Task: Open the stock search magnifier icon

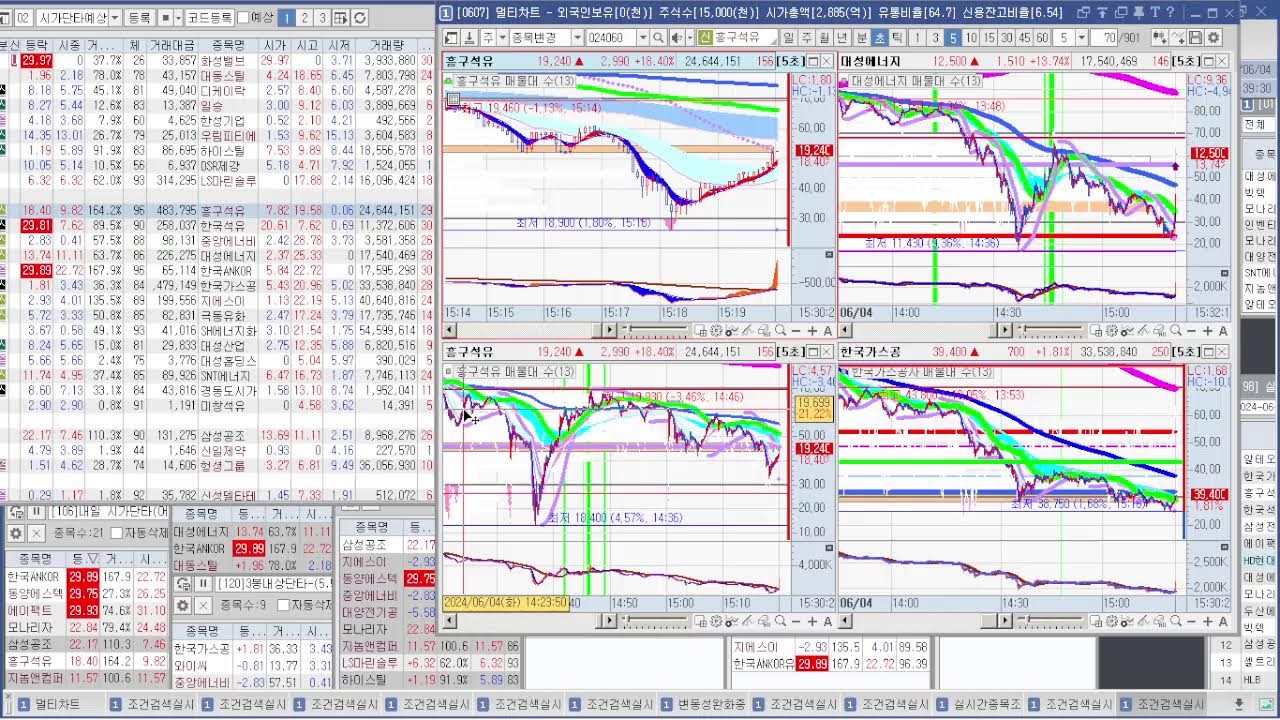Action: (658, 38)
